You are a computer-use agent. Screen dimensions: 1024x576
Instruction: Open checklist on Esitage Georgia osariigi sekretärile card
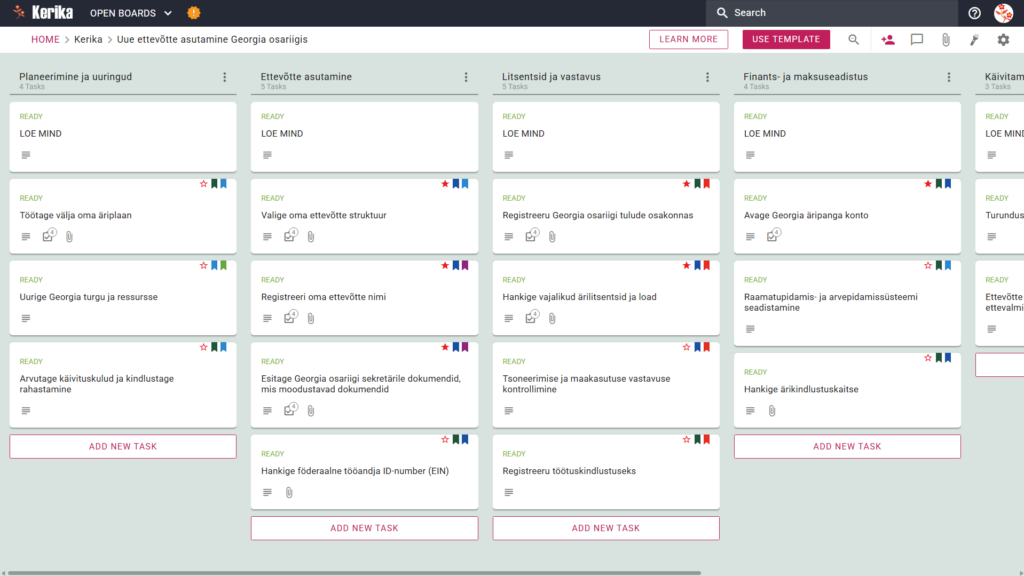click(290, 409)
